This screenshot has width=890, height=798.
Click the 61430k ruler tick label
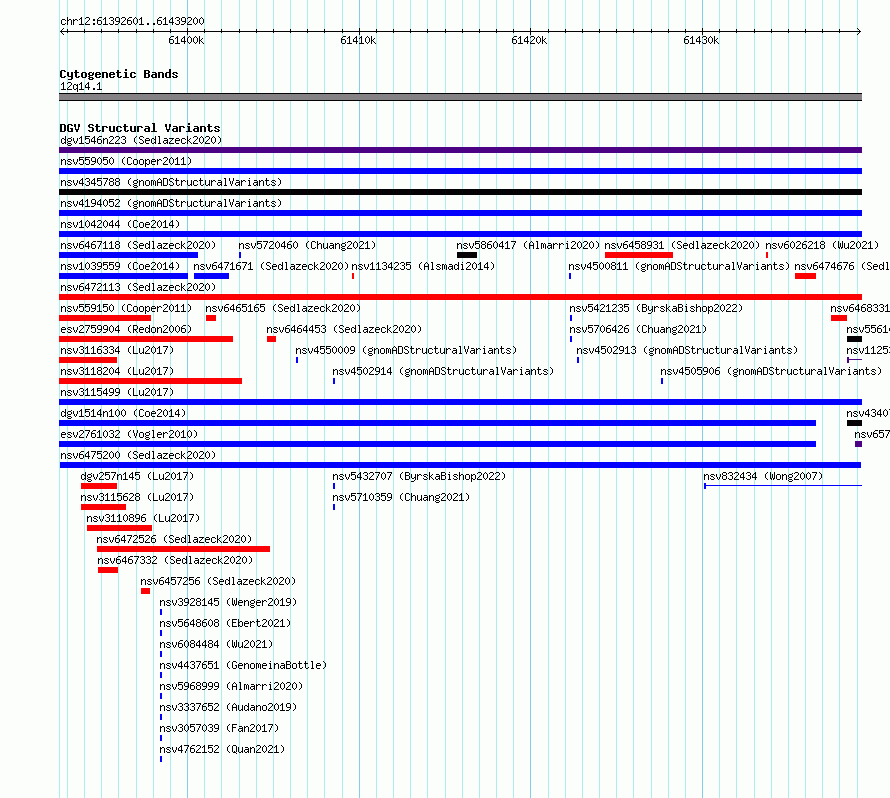(x=701, y=40)
